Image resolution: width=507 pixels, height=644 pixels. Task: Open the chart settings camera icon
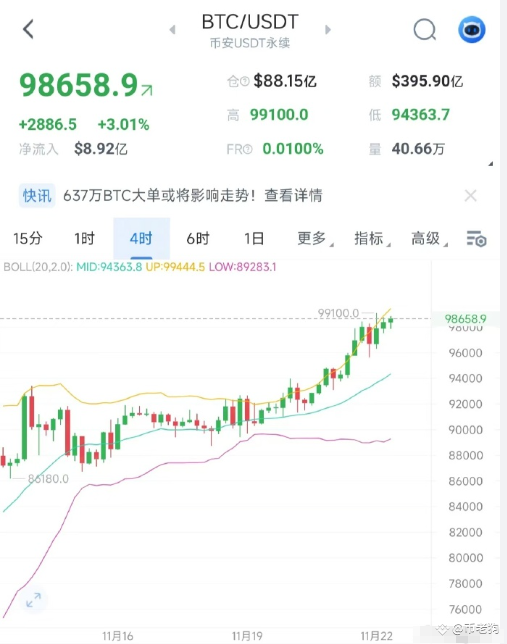pos(477,239)
